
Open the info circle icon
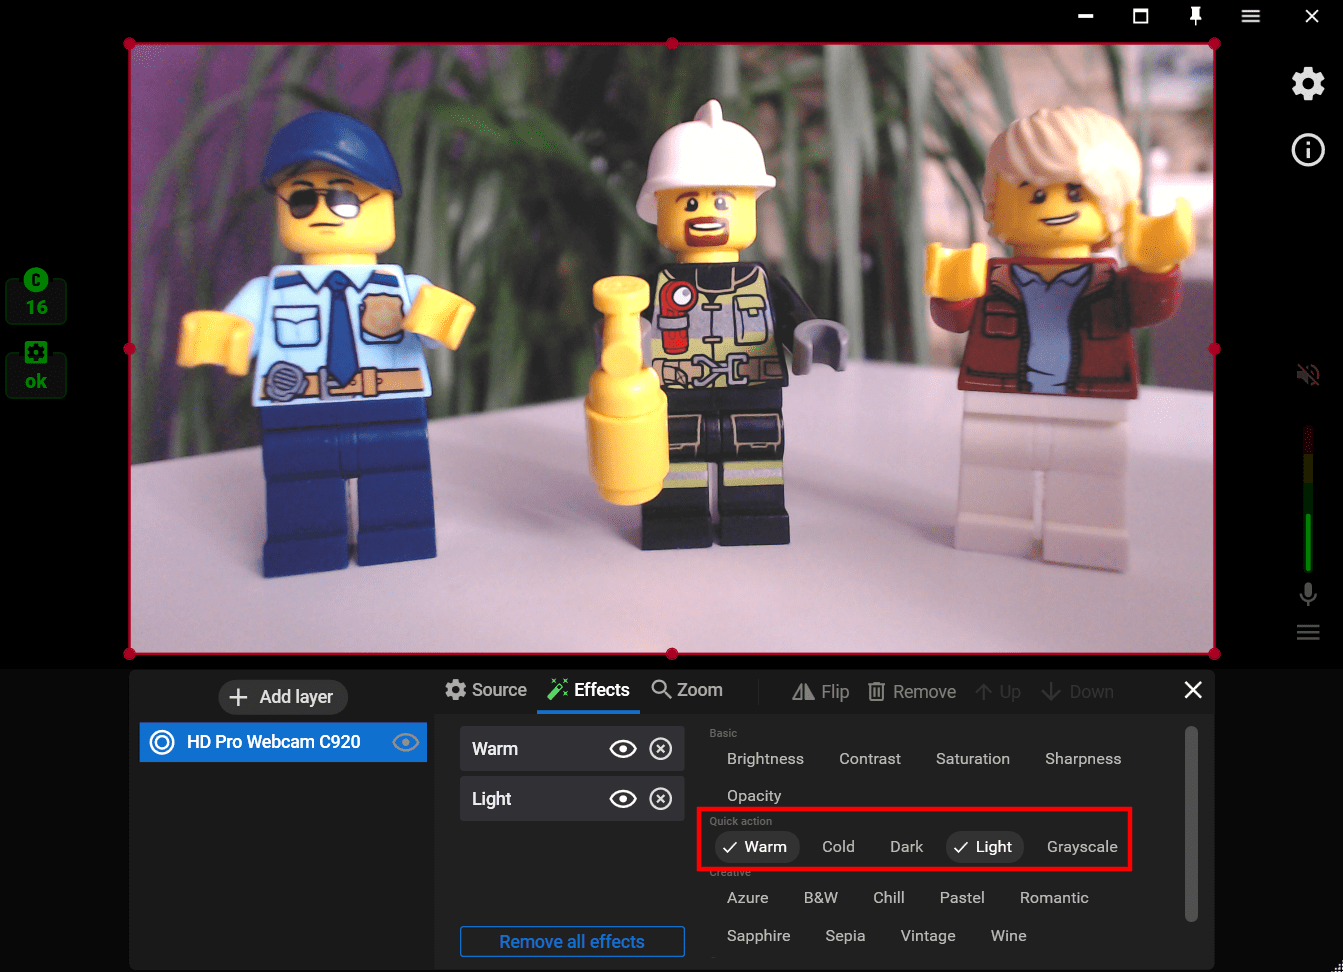pos(1308,150)
